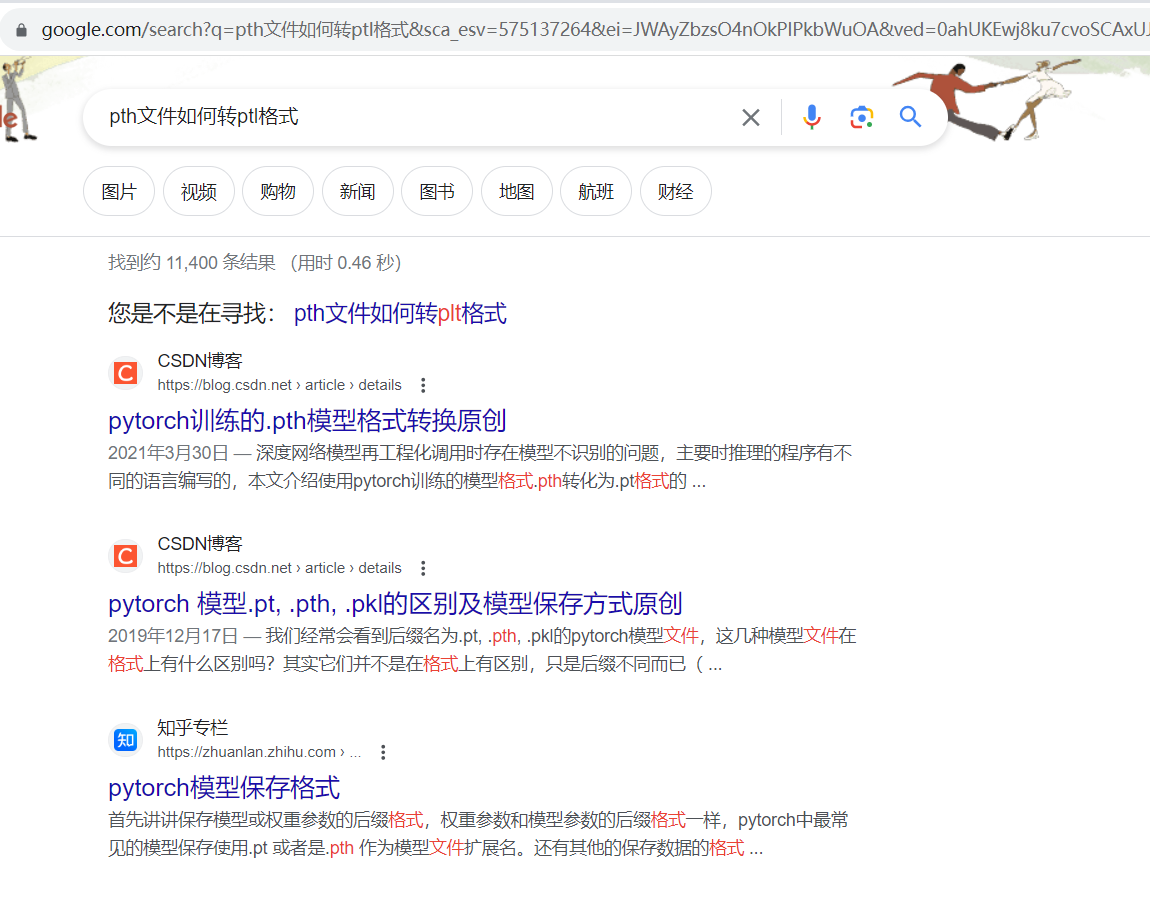Click the CSDN博客 favicon on the first result
This screenshot has width=1150, height=901.
(x=124, y=372)
